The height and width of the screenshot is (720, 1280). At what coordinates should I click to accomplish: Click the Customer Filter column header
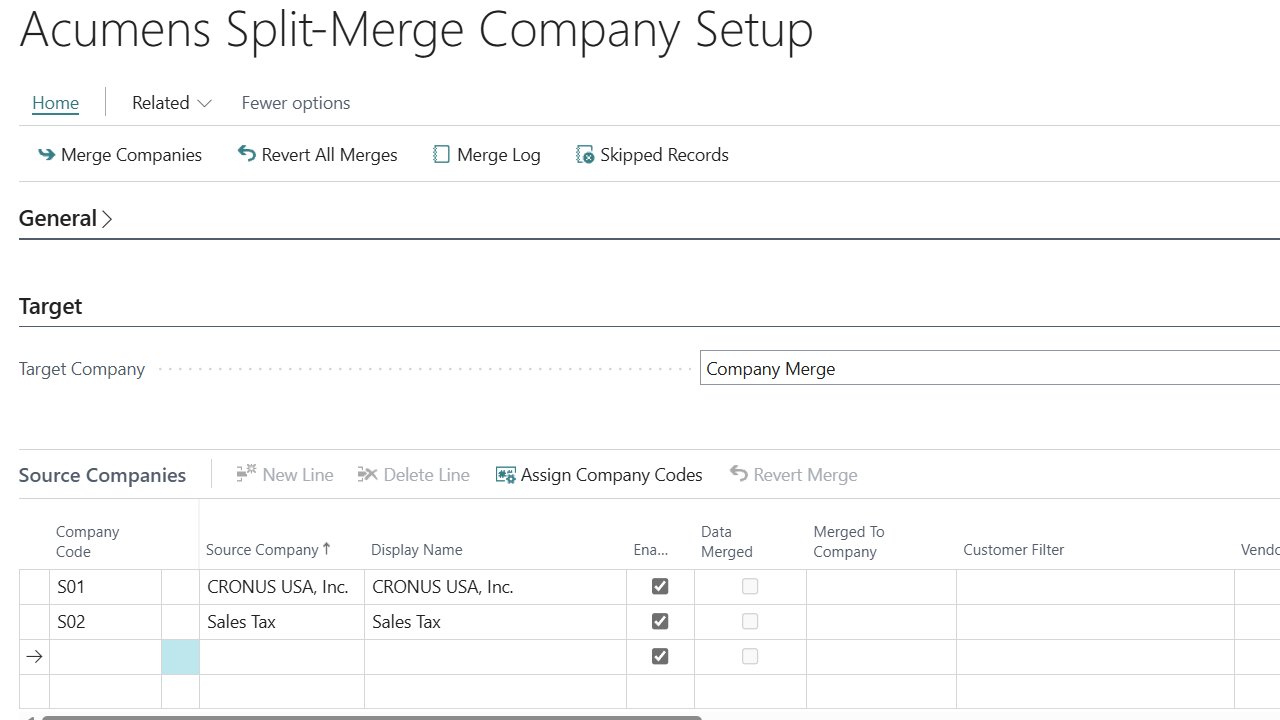coord(1014,550)
